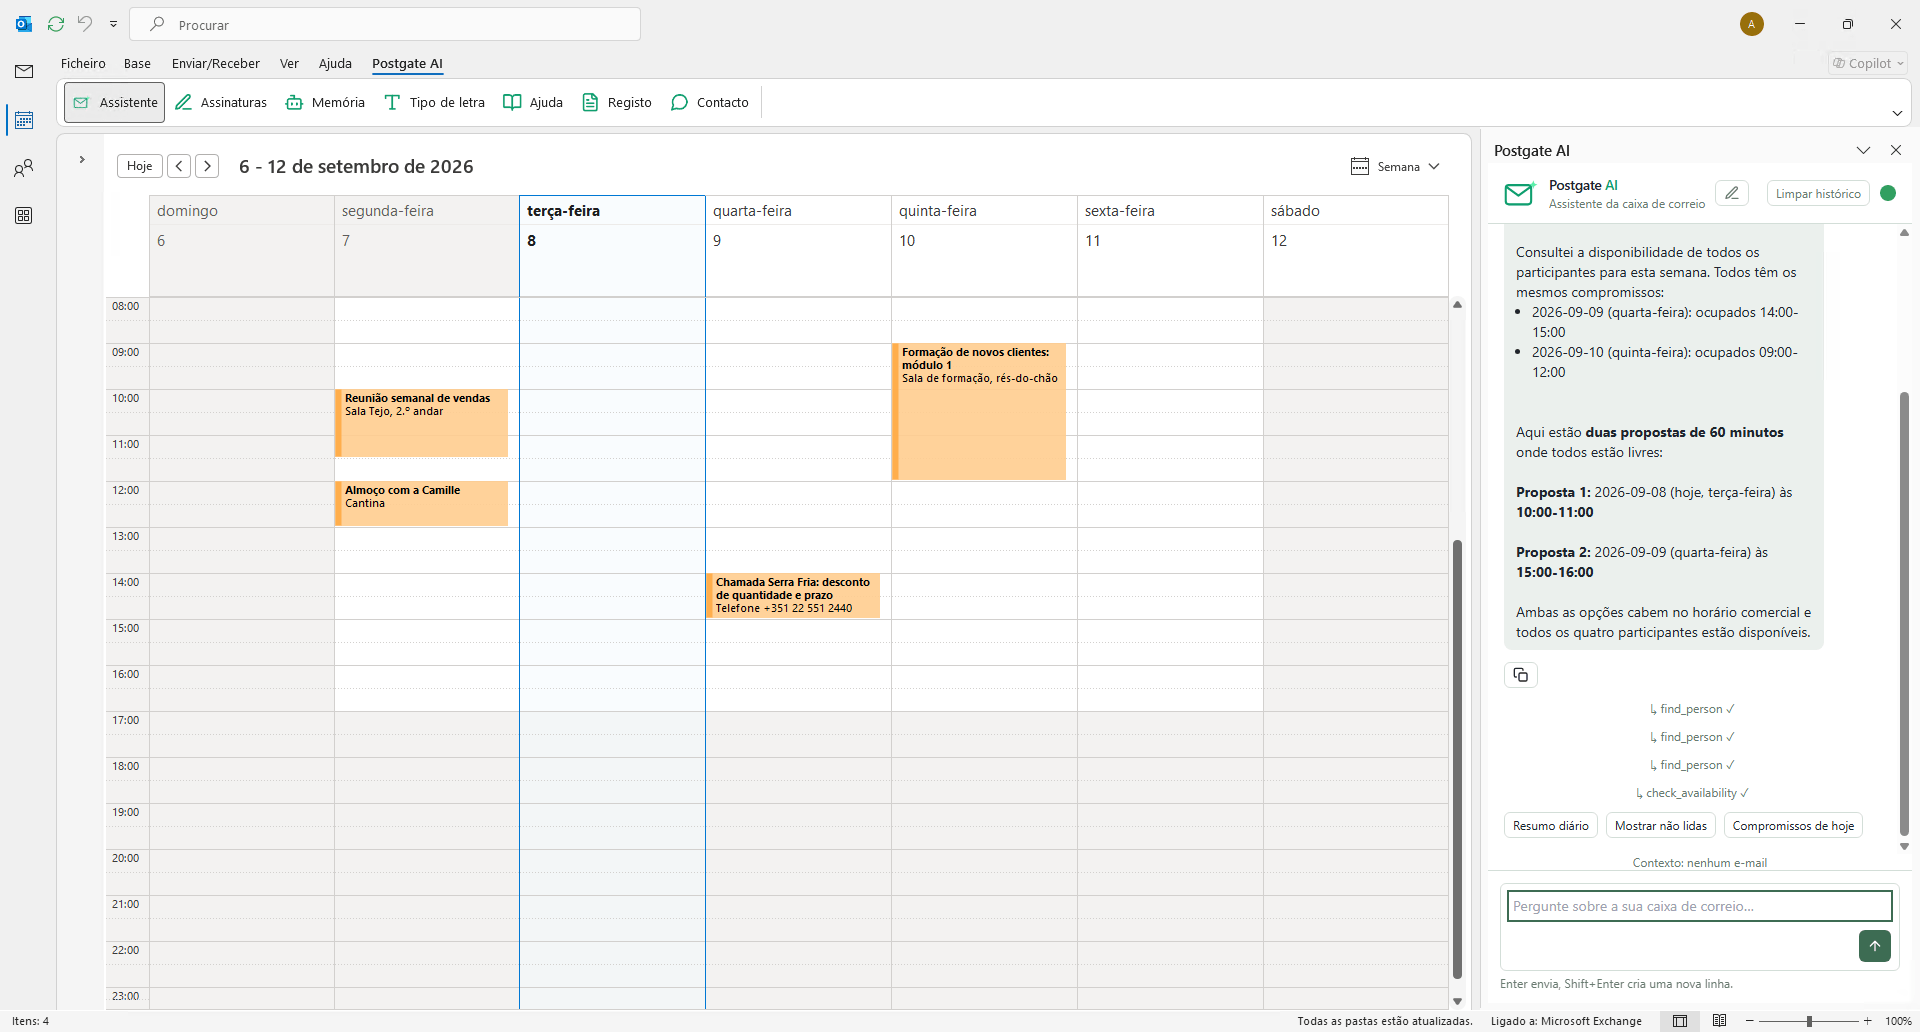This screenshot has width=1920, height=1032.
Task: Copy the assistant response with the copy icon
Action: (x=1521, y=675)
